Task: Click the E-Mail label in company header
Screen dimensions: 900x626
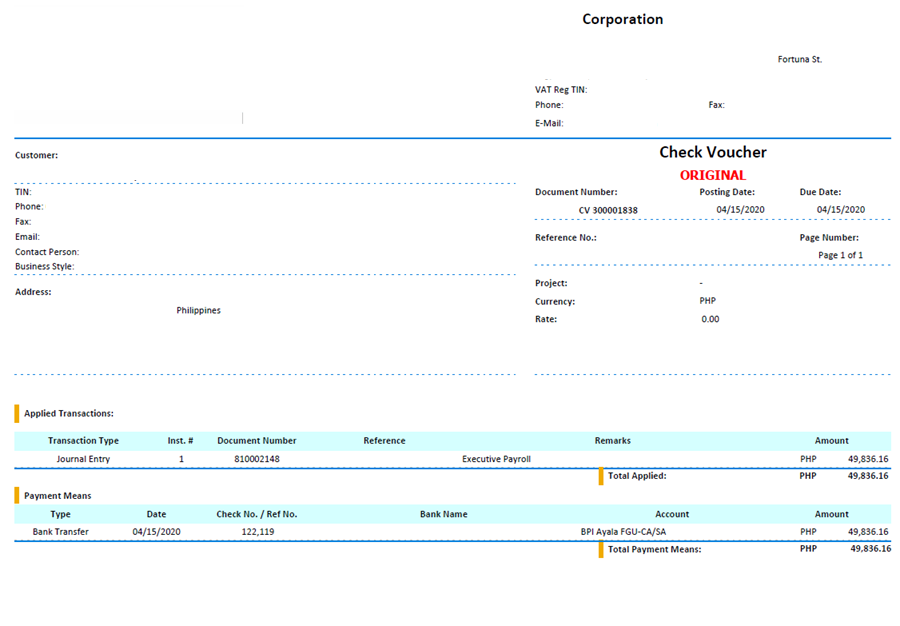Action: point(549,123)
